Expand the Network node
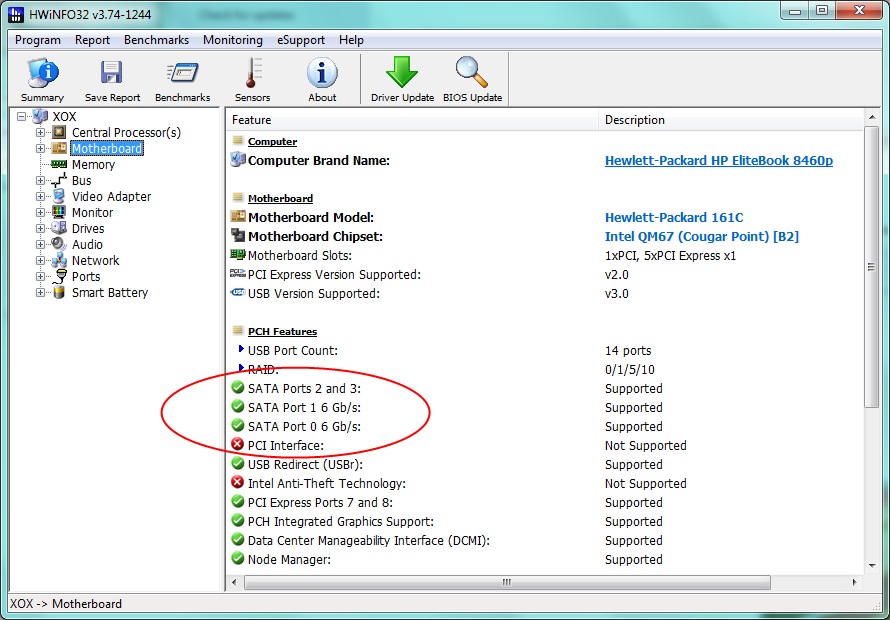 coord(40,261)
